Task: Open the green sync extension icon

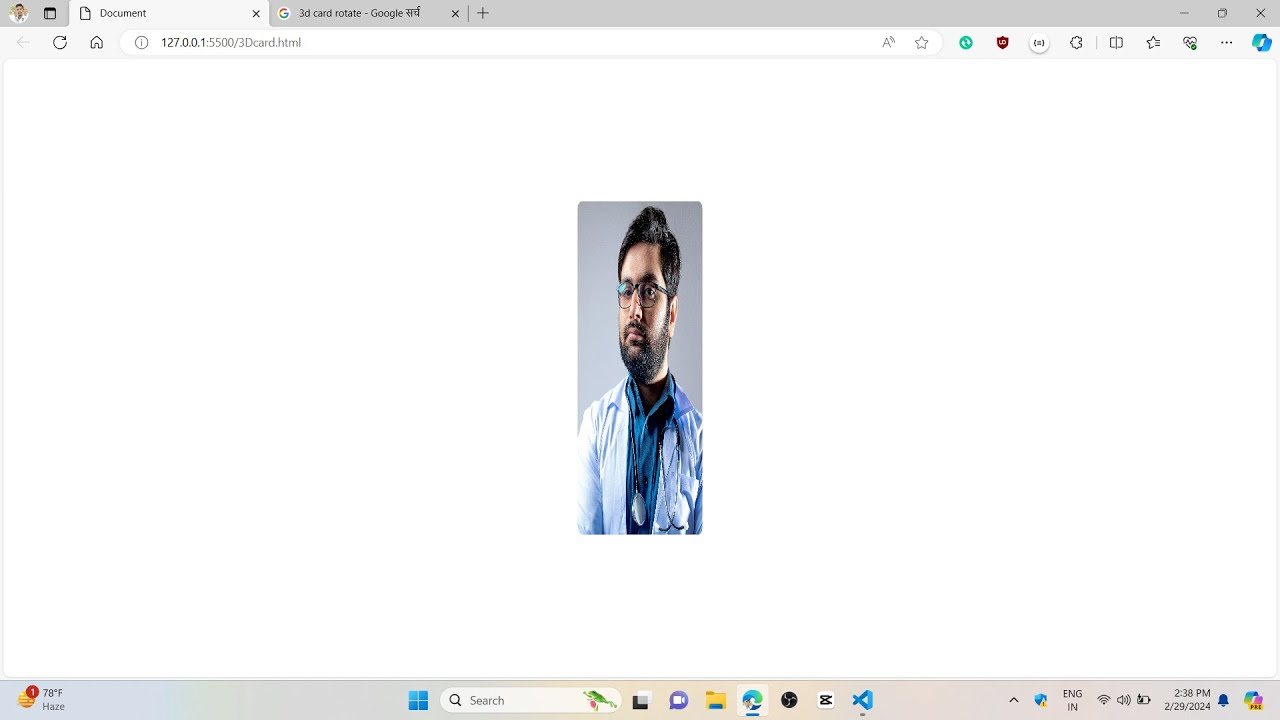Action: coord(966,42)
